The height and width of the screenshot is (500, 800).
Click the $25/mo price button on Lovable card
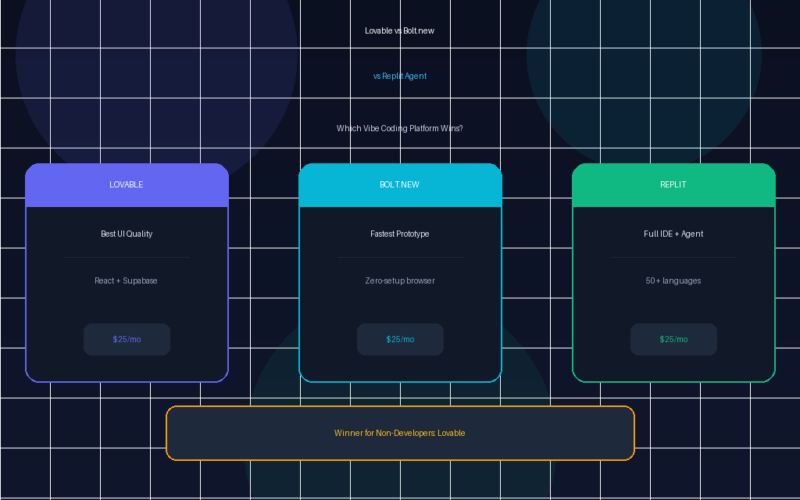[x=127, y=339]
